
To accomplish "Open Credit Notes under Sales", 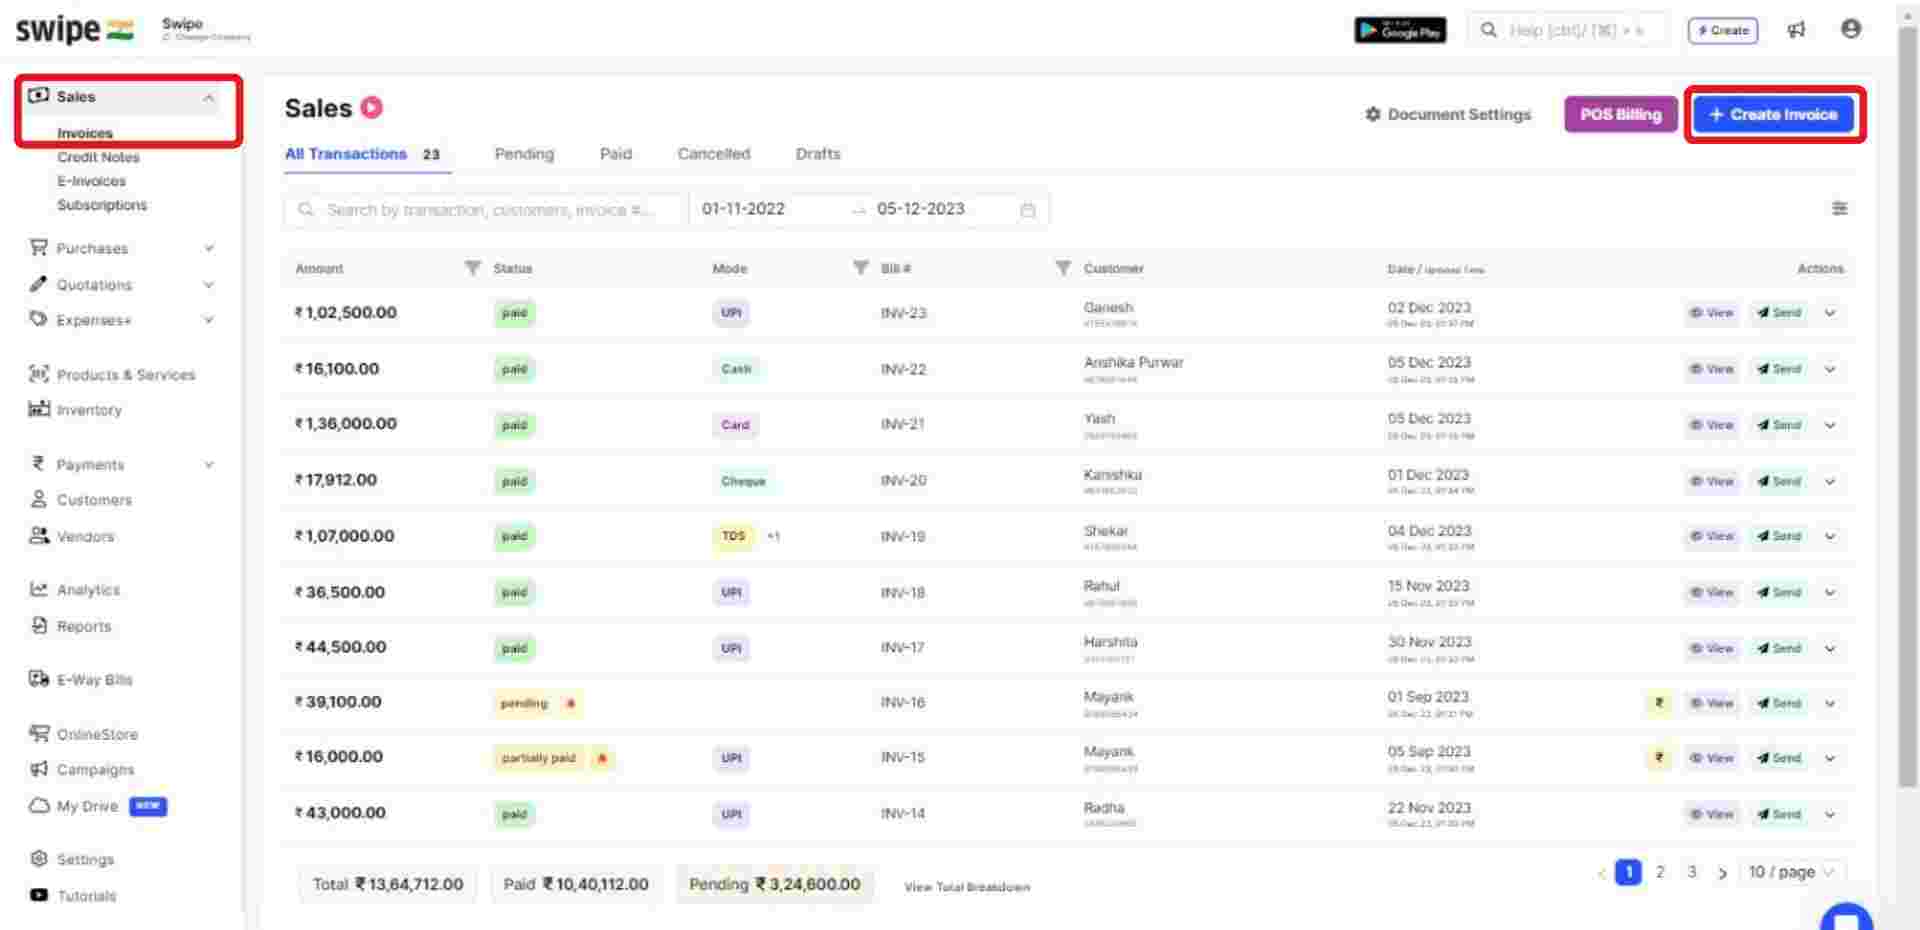I will 98,157.
